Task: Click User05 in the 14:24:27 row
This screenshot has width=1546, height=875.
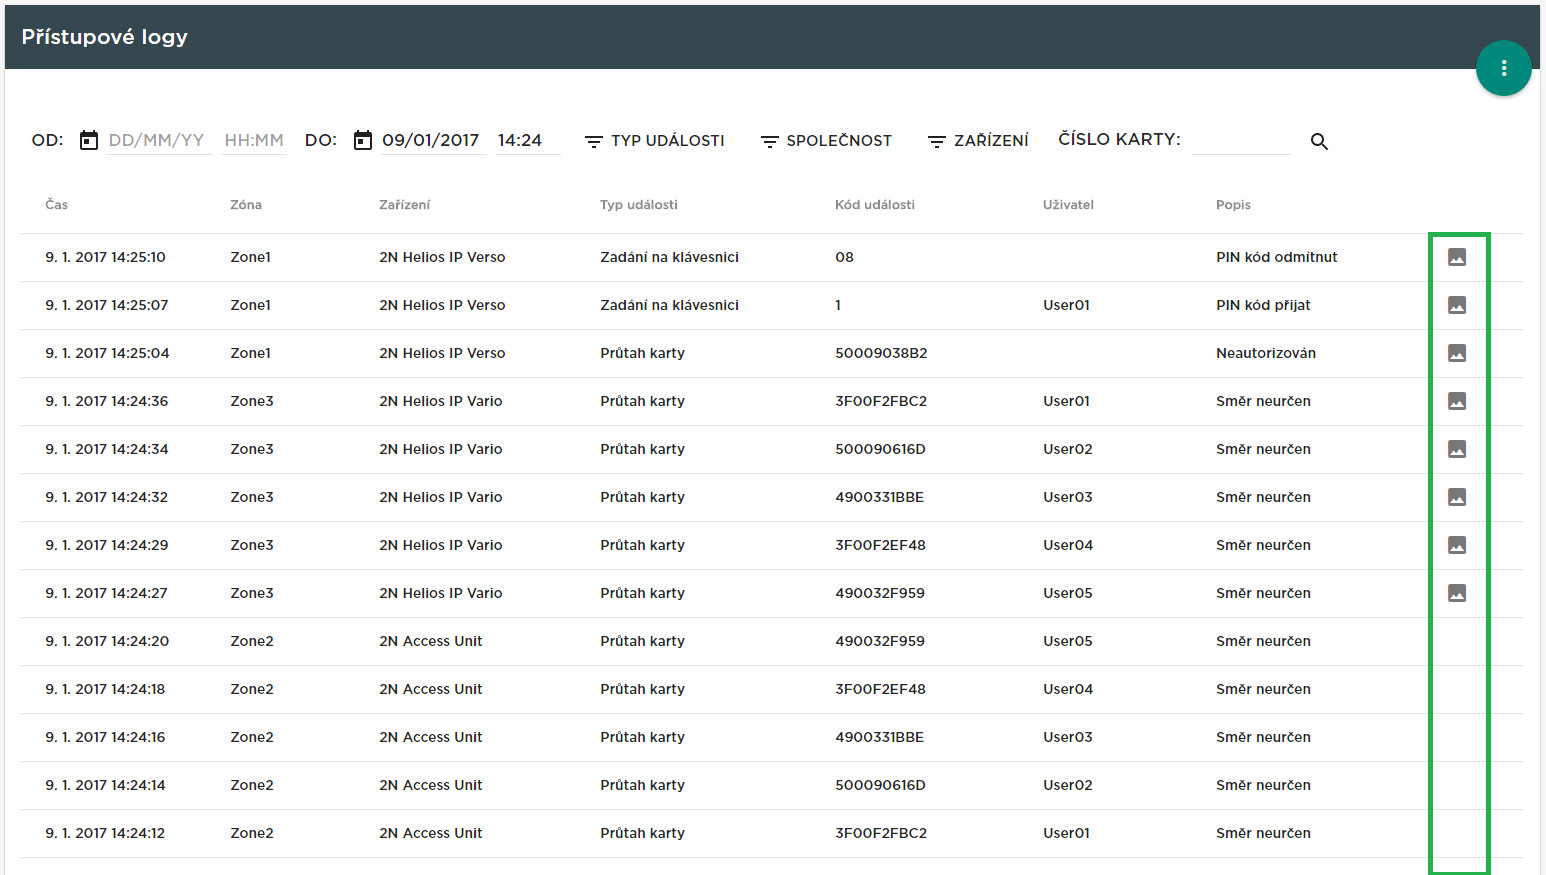Action: pyautogui.click(x=1068, y=593)
